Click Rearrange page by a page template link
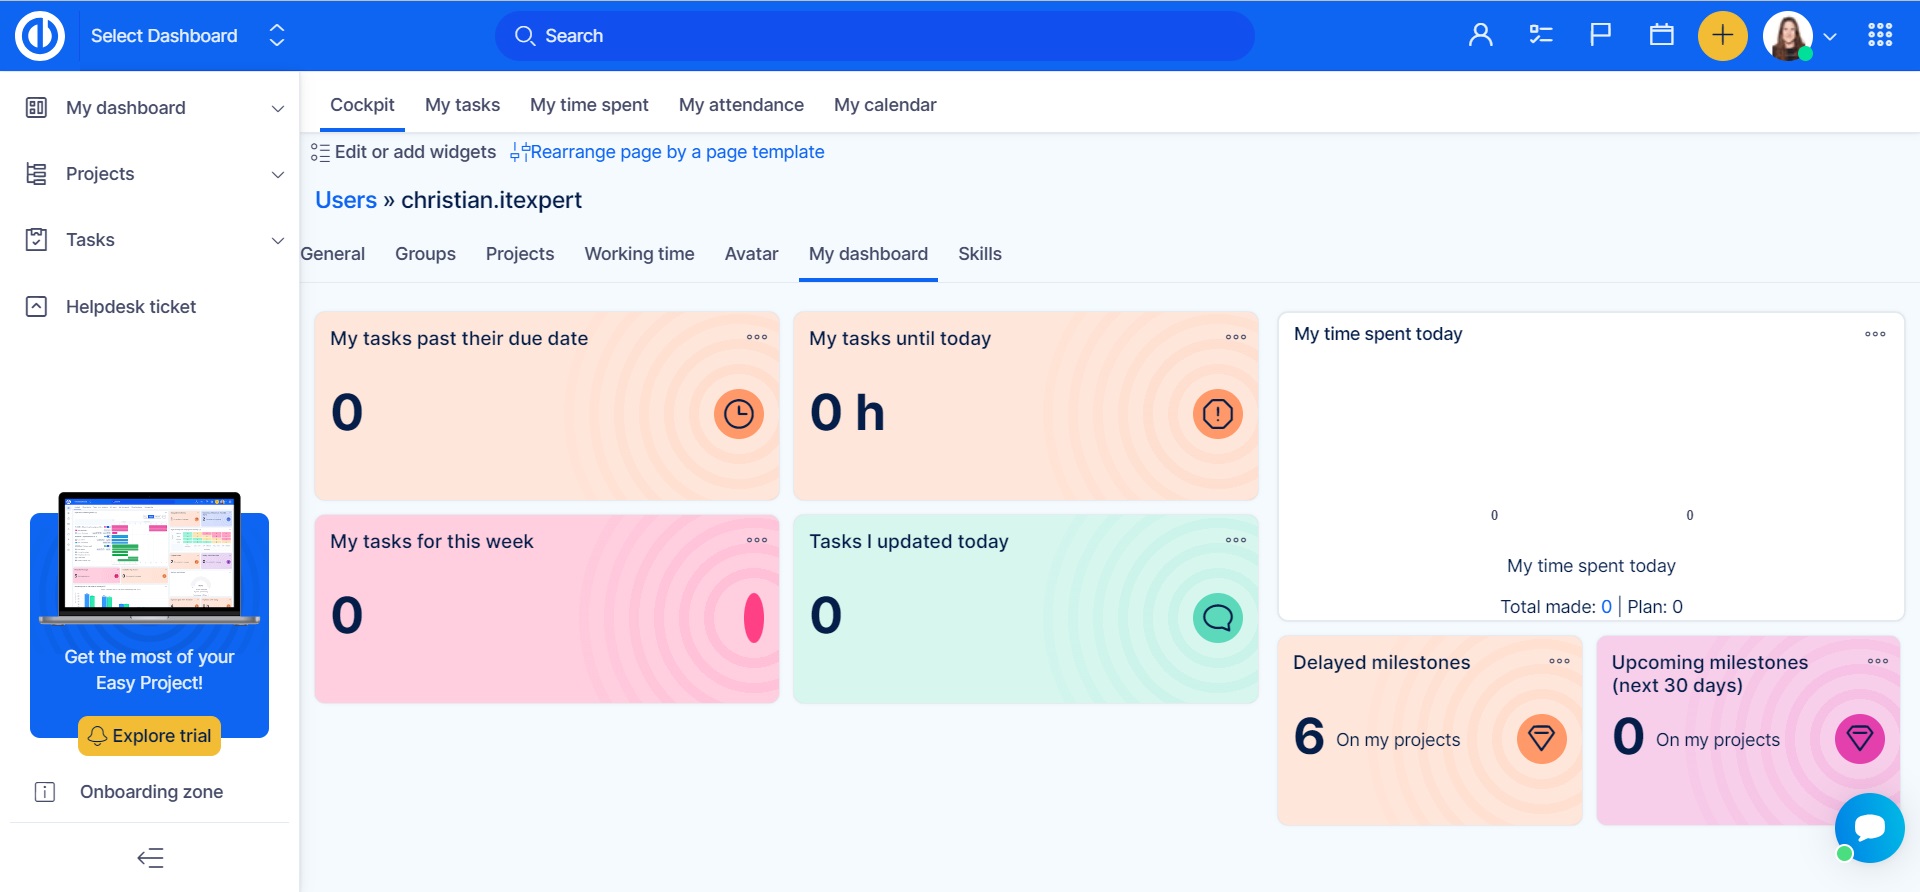The width and height of the screenshot is (1920, 892). (x=676, y=152)
